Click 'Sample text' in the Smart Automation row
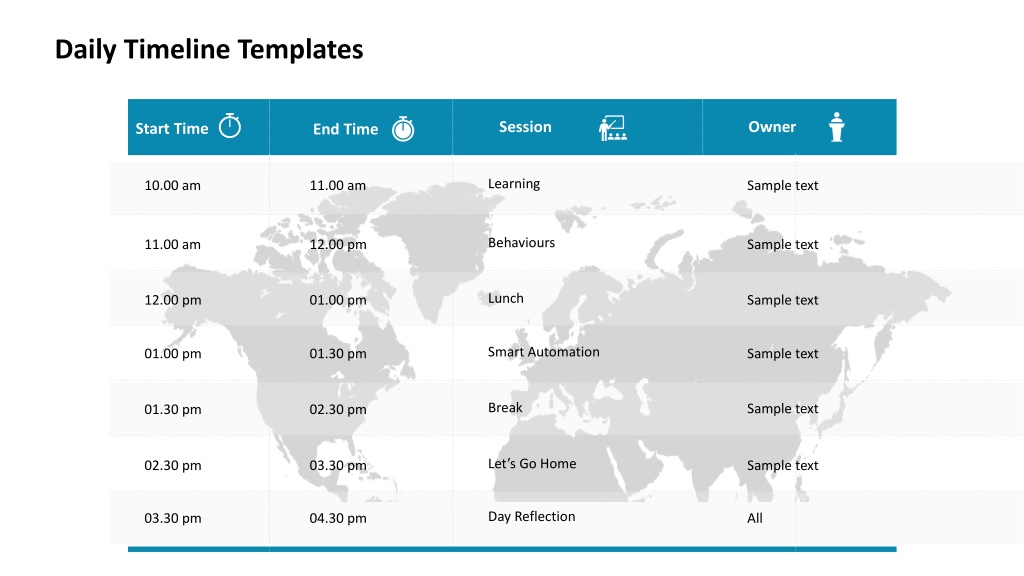The width and height of the screenshot is (1024, 576). (782, 354)
